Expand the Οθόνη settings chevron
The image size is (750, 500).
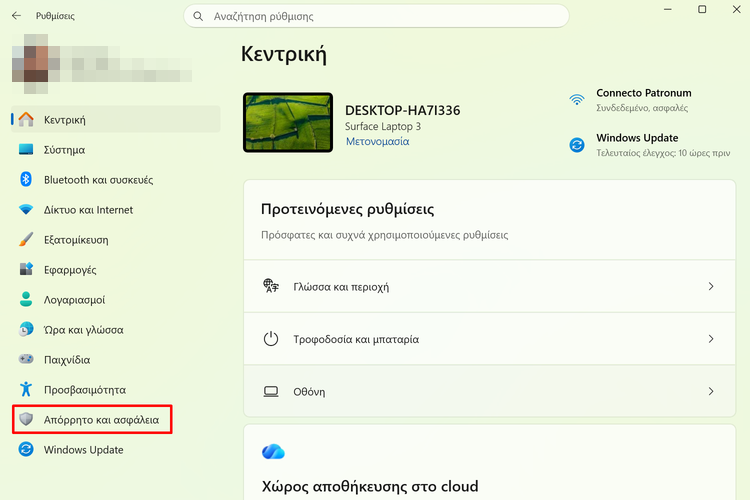[711, 391]
